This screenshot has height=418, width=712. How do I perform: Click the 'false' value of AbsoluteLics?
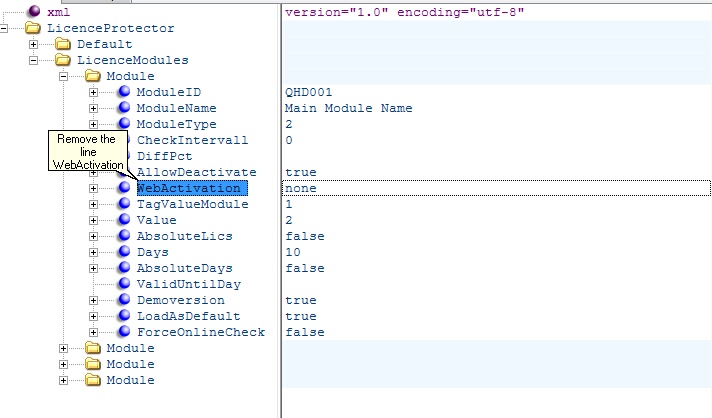pos(305,236)
